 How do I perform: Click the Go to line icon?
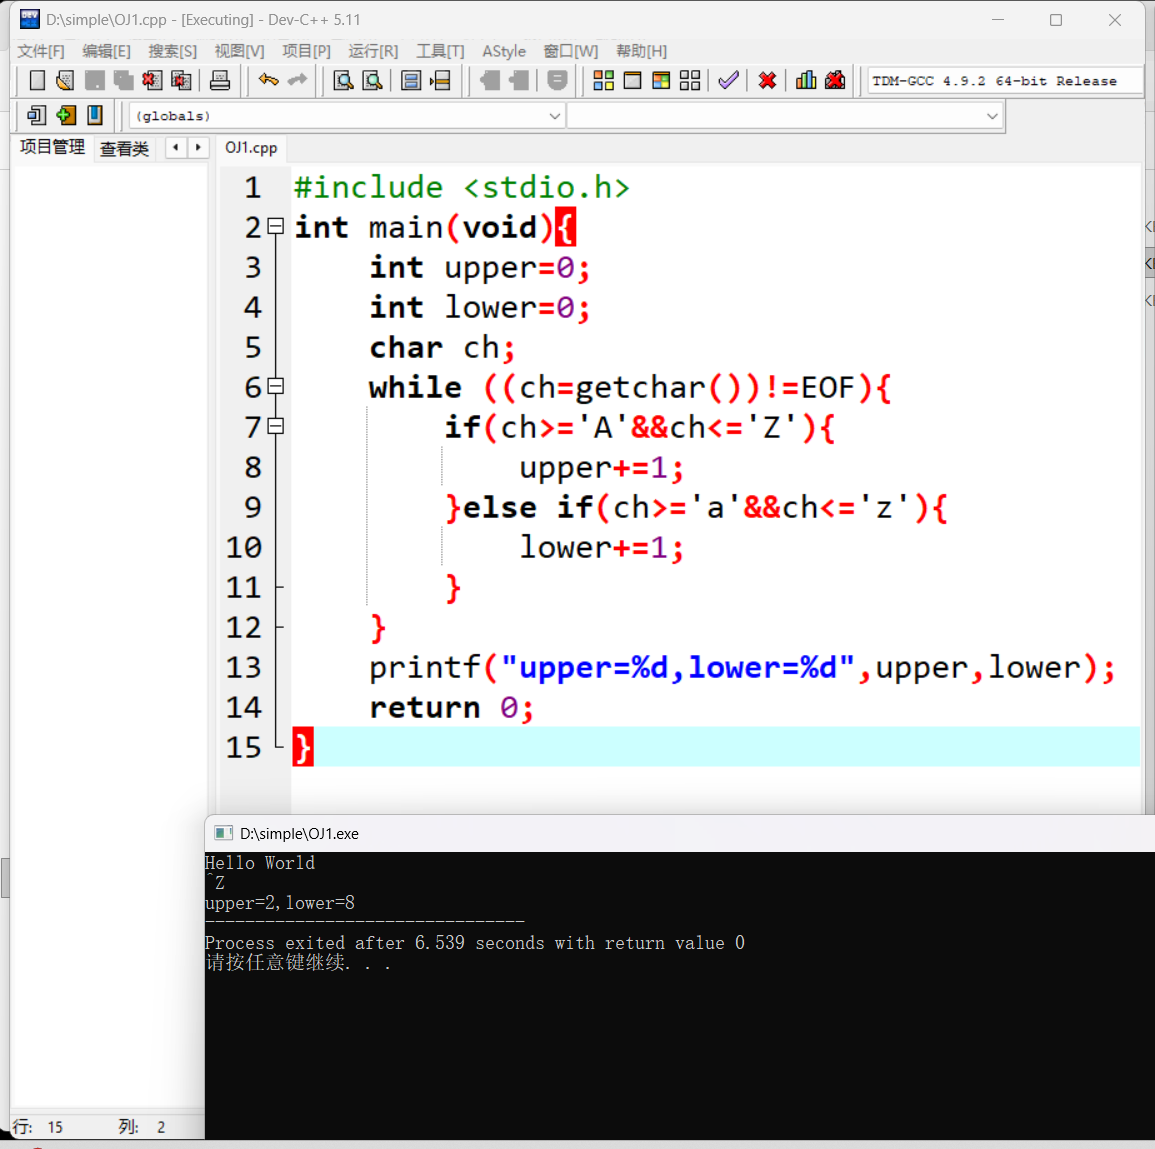[x=440, y=80]
